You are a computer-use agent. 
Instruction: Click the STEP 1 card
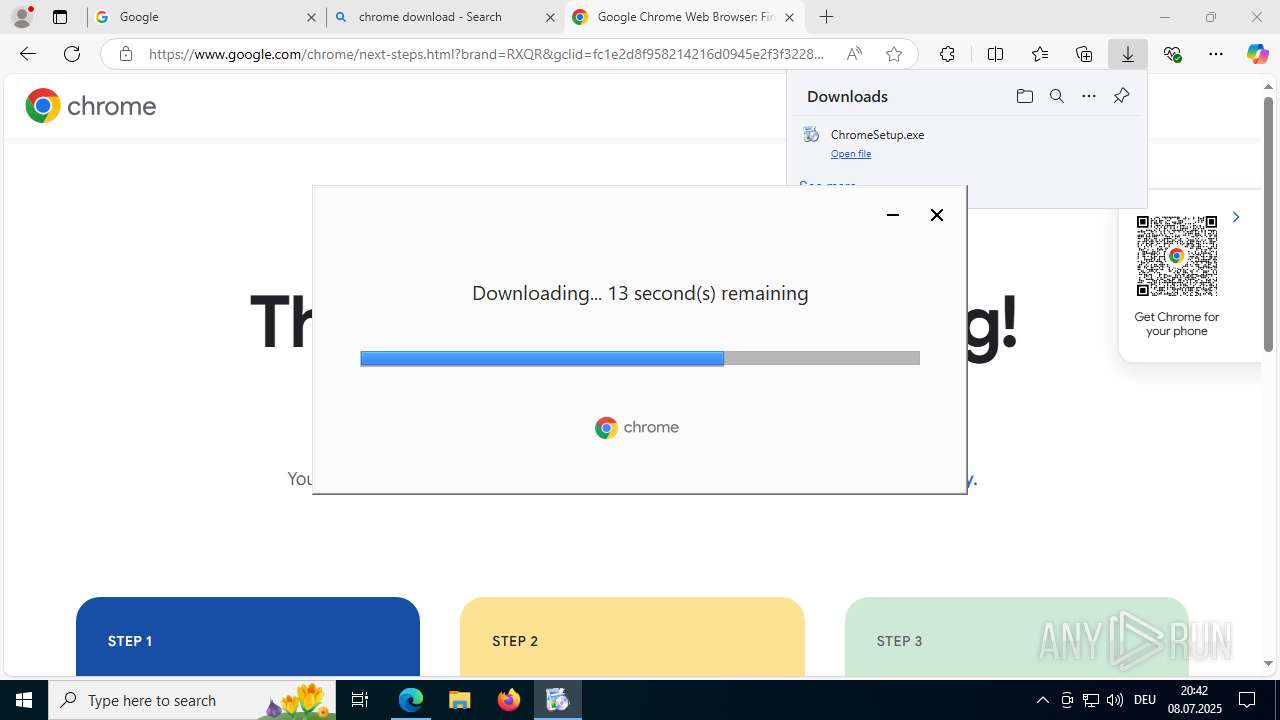(x=248, y=636)
